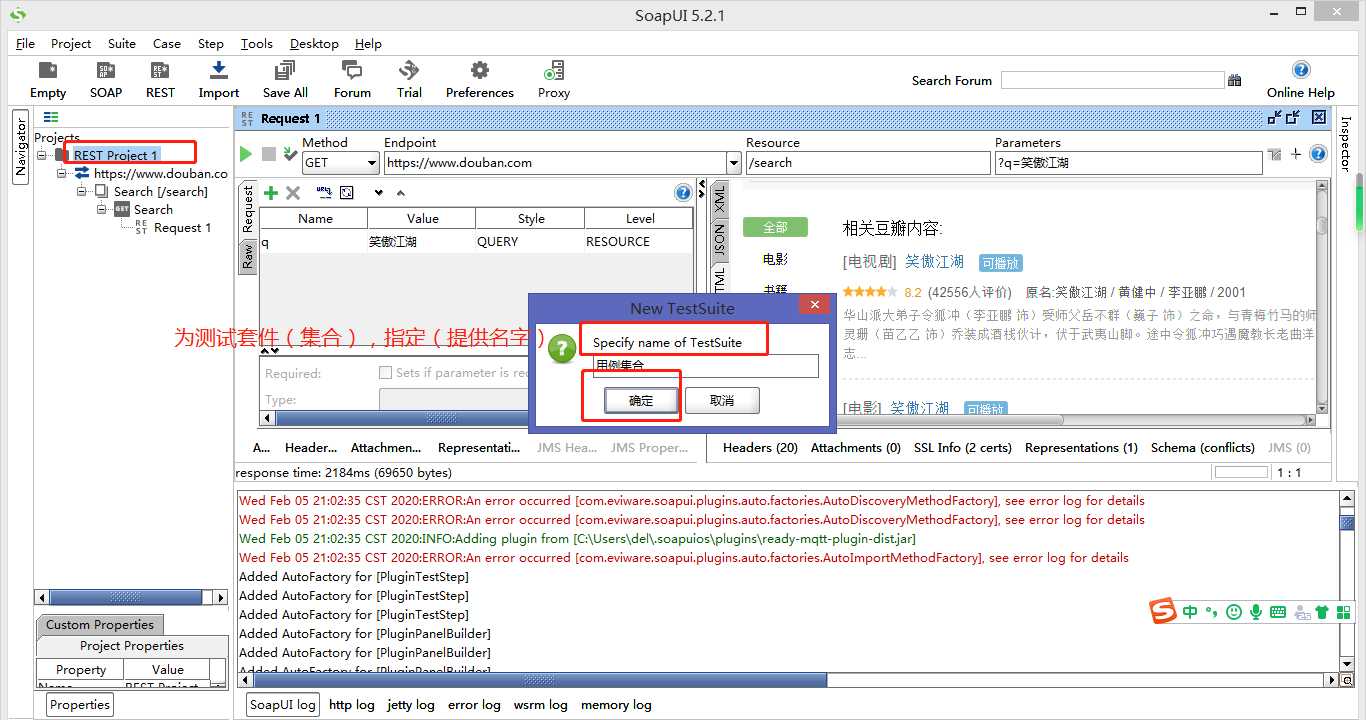Switch to the JSON vertical response tab
This screenshot has width=1366, height=720.
pyautogui.click(x=720, y=240)
